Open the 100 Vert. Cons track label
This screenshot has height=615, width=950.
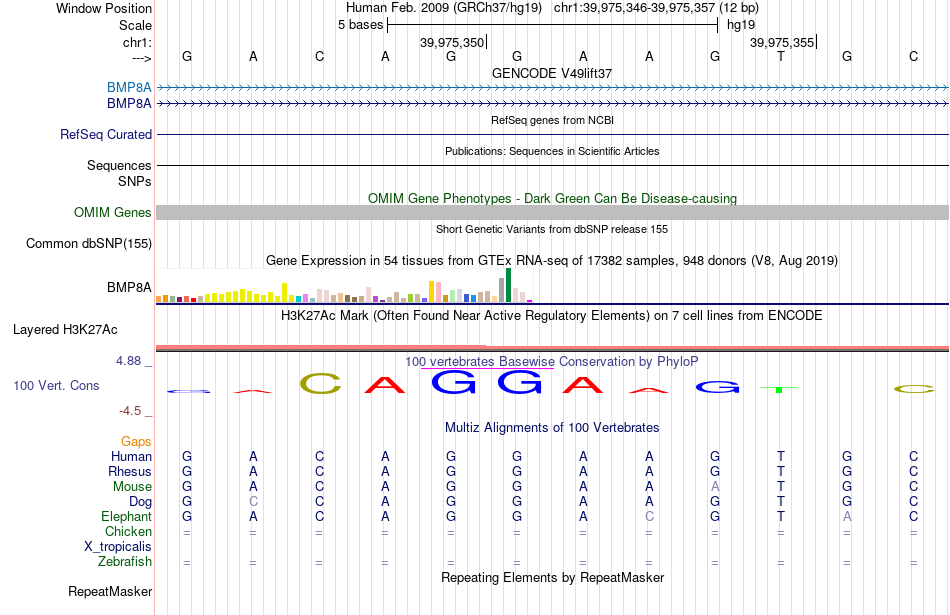(x=56, y=385)
